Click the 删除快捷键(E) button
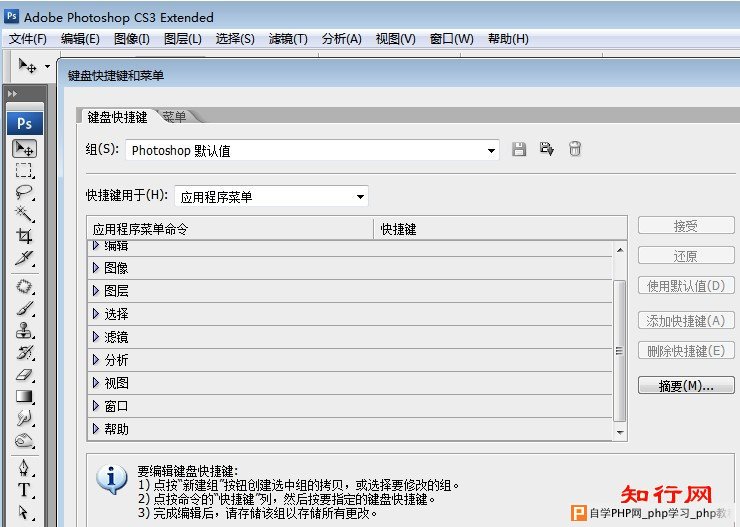 pyautogui.click(x=686, y=351)
